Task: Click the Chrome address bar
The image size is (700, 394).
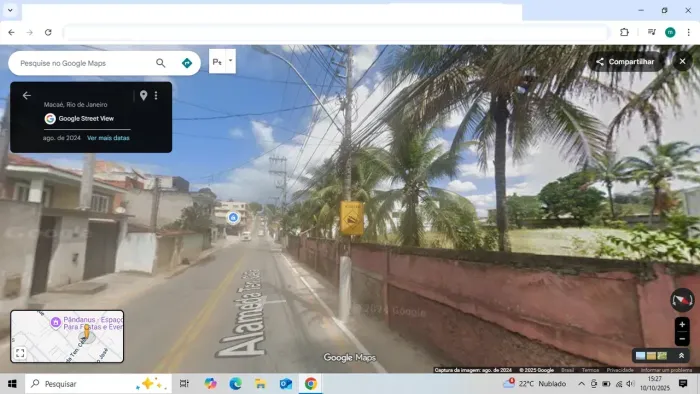Action: point(336,33)
